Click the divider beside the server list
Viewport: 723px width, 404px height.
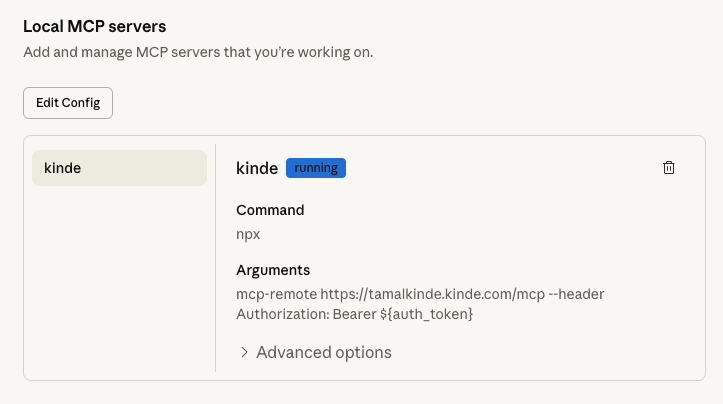point(215,260)
